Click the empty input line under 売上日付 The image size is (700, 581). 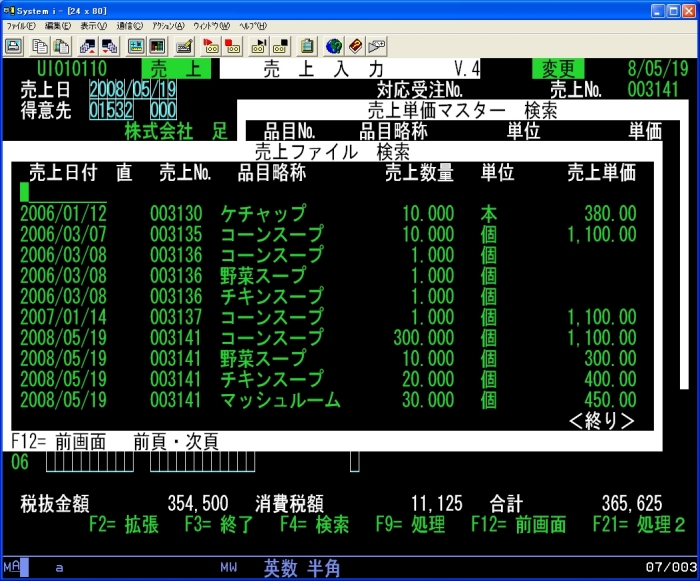(x=62, y=192)
